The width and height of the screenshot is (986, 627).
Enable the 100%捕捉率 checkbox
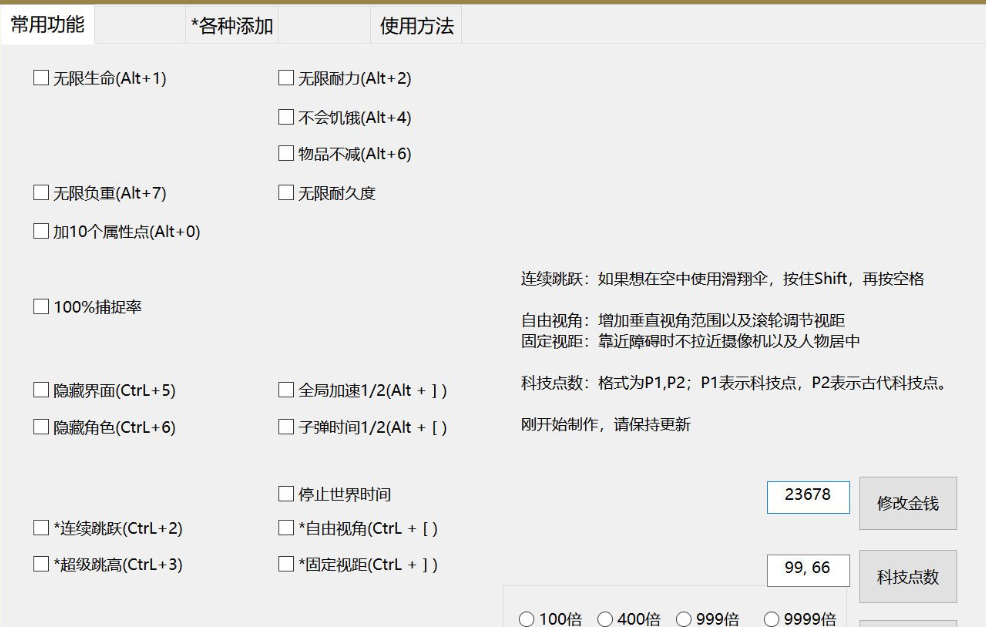41,307
